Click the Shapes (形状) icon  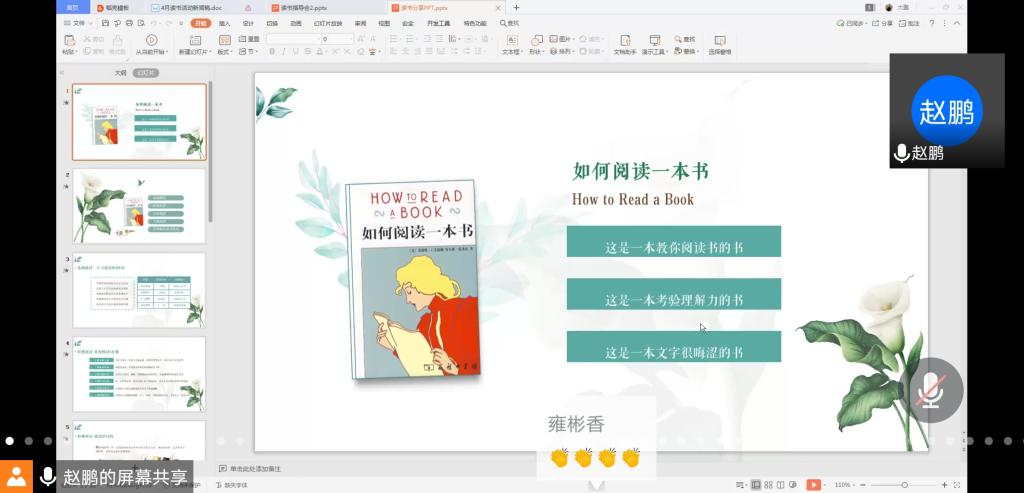(537, 40)
